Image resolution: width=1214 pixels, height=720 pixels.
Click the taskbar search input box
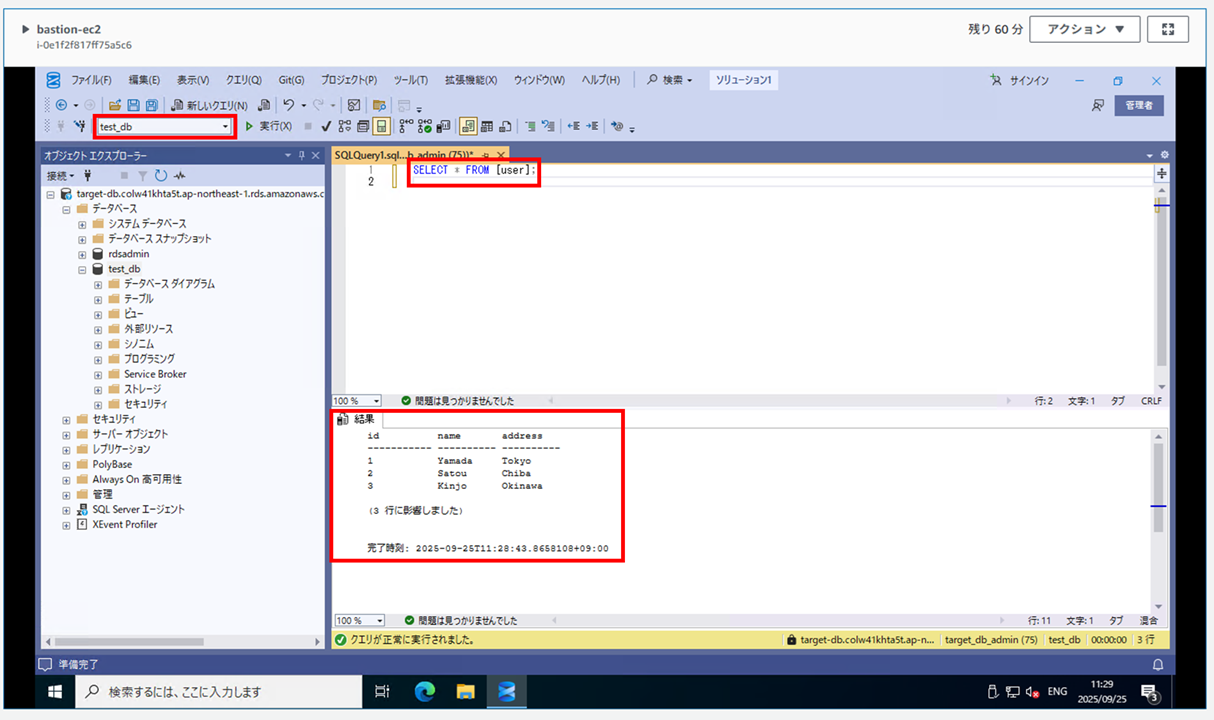[219, 692]
